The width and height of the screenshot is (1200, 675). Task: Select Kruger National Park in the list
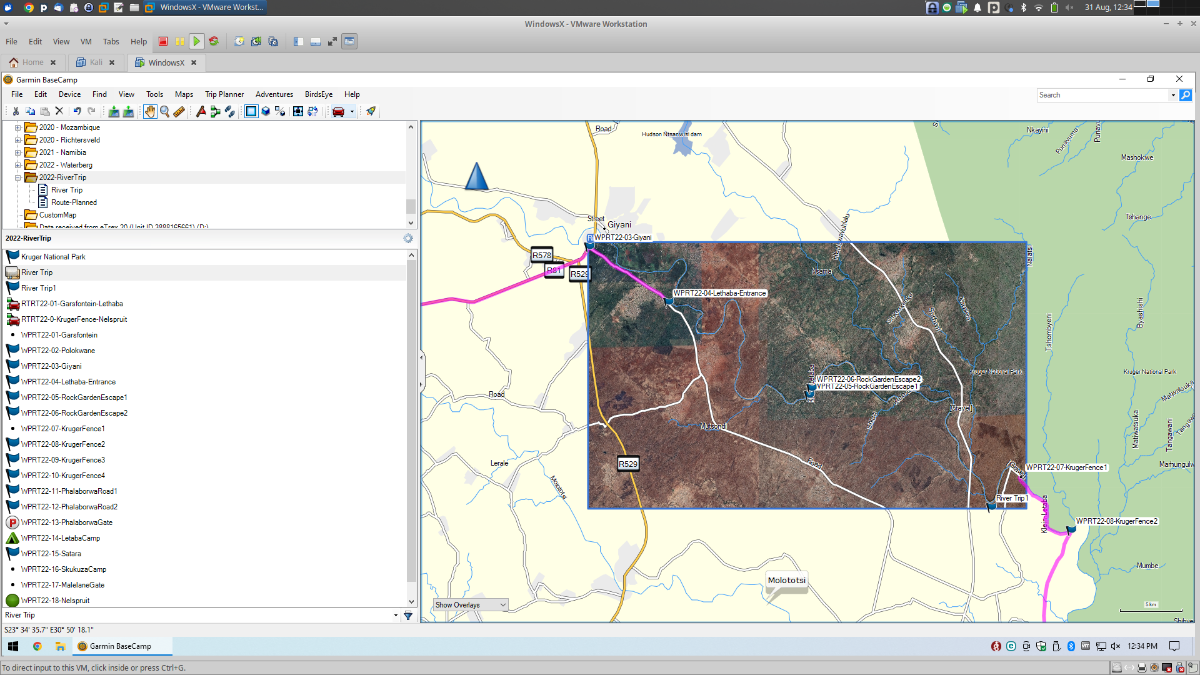53,257
